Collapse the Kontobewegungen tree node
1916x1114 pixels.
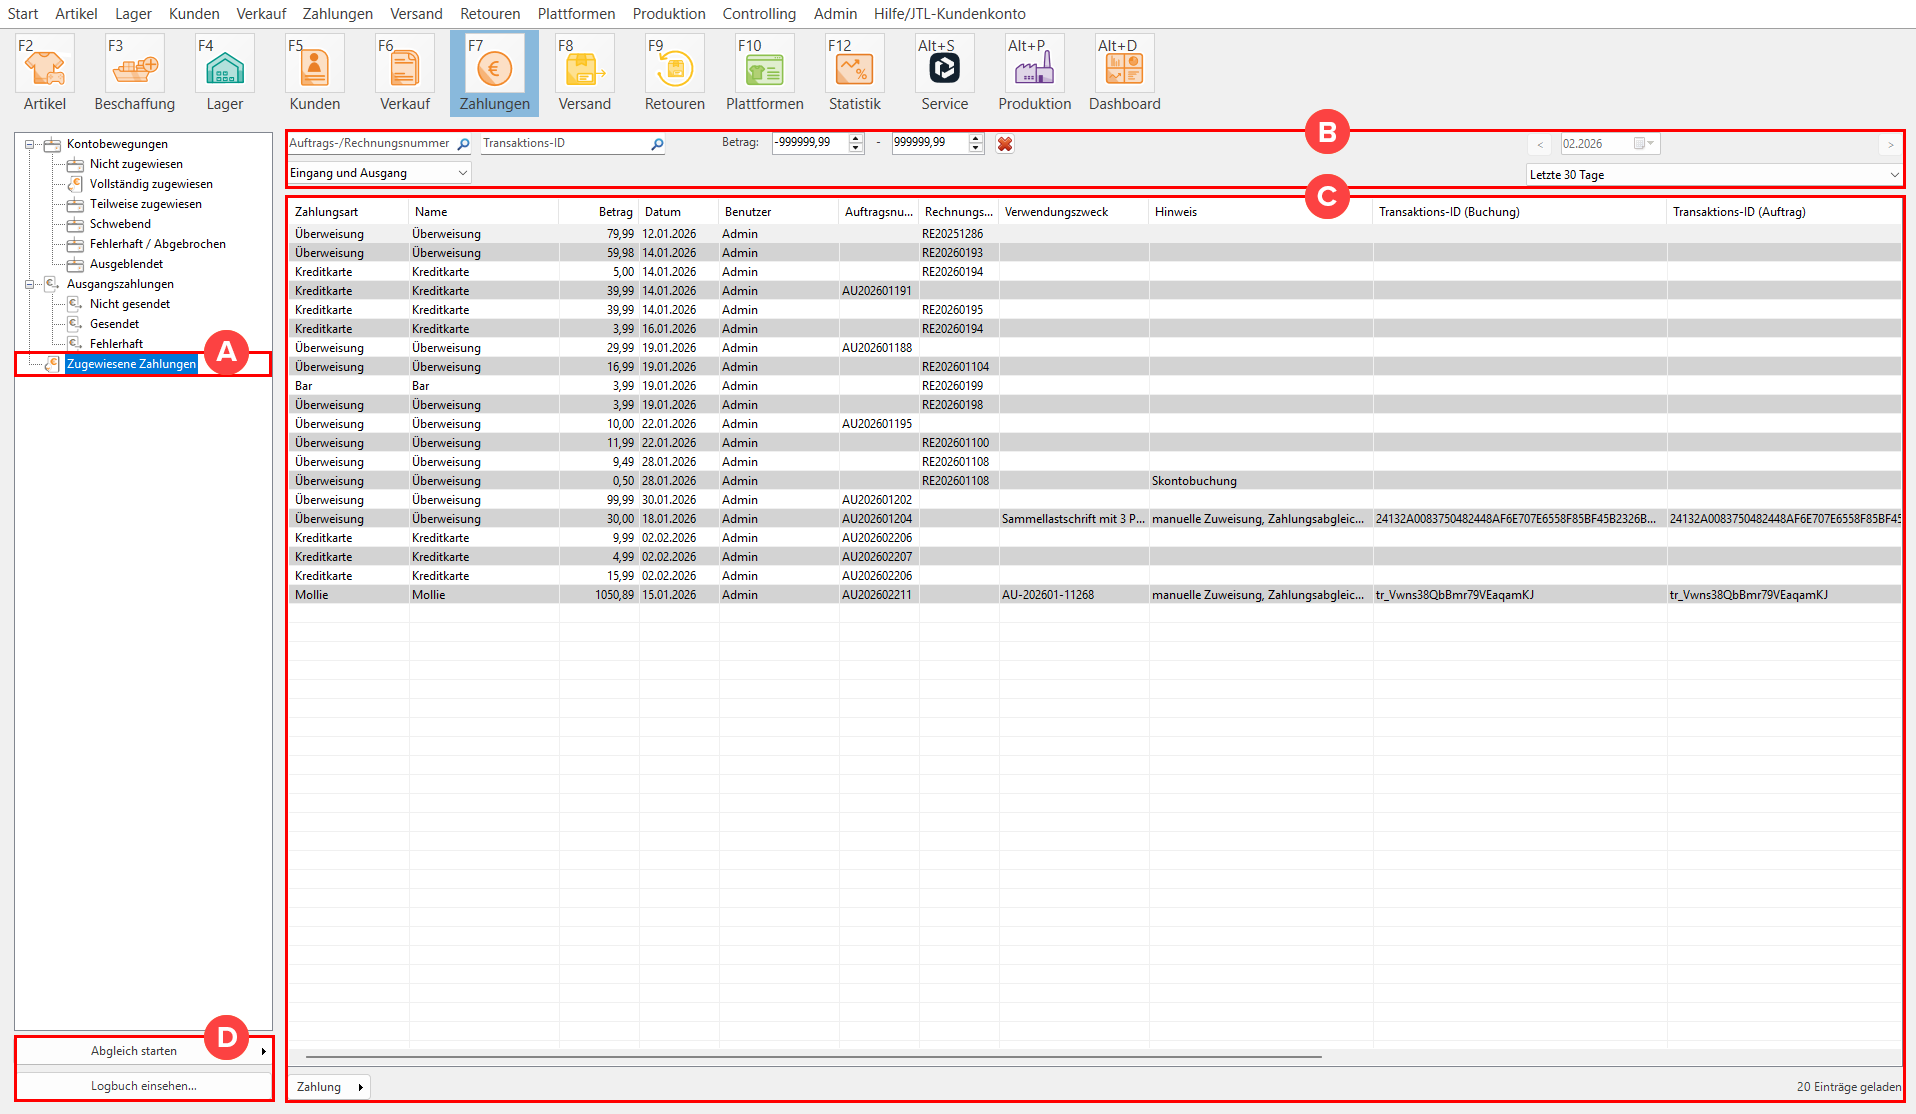tap(30, 144)
